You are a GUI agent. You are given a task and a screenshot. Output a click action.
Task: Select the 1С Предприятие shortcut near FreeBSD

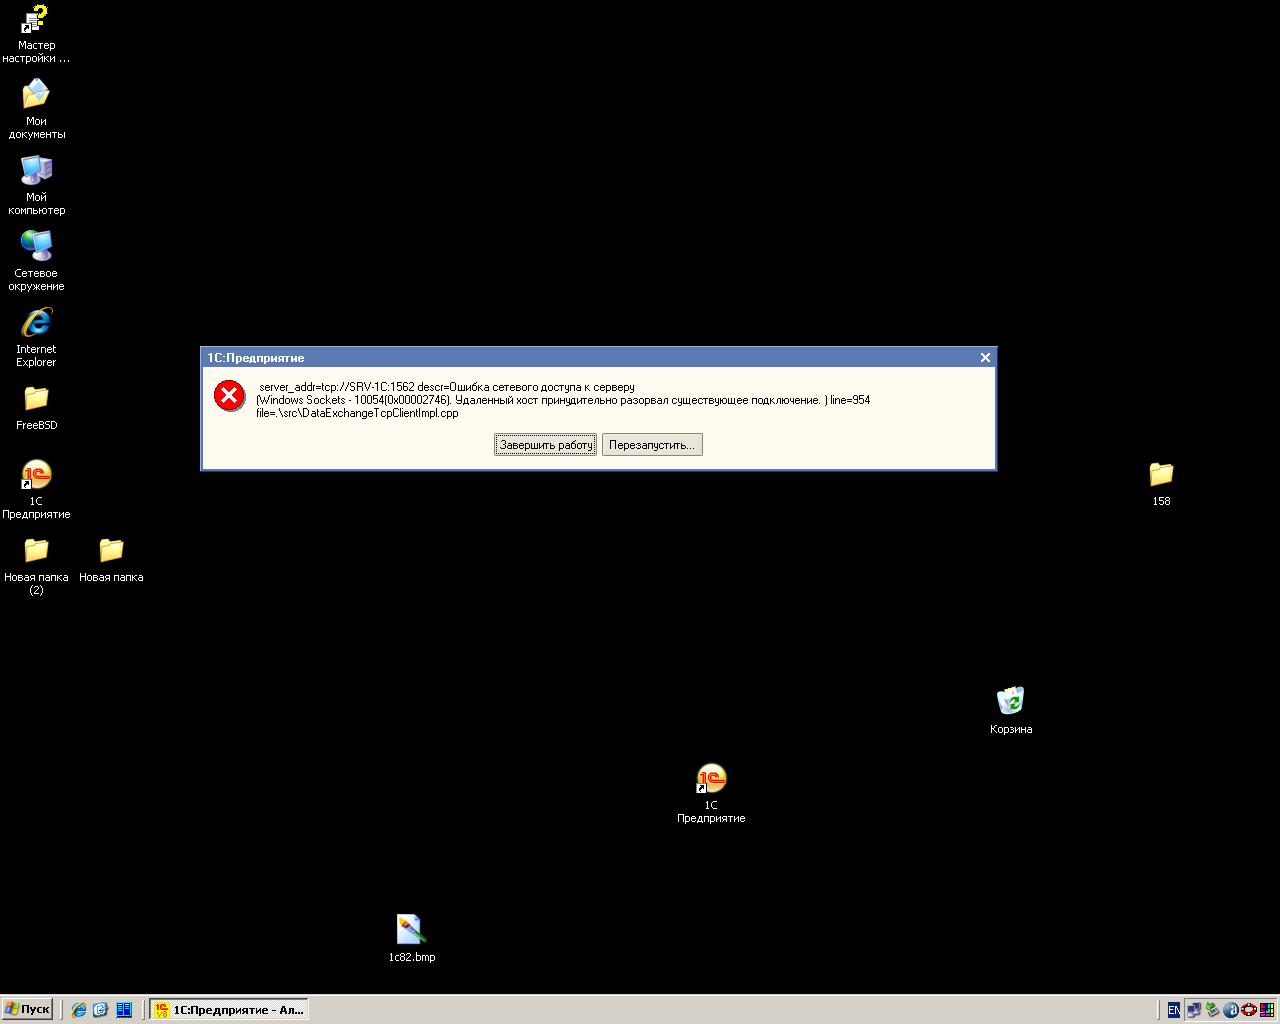36,490
